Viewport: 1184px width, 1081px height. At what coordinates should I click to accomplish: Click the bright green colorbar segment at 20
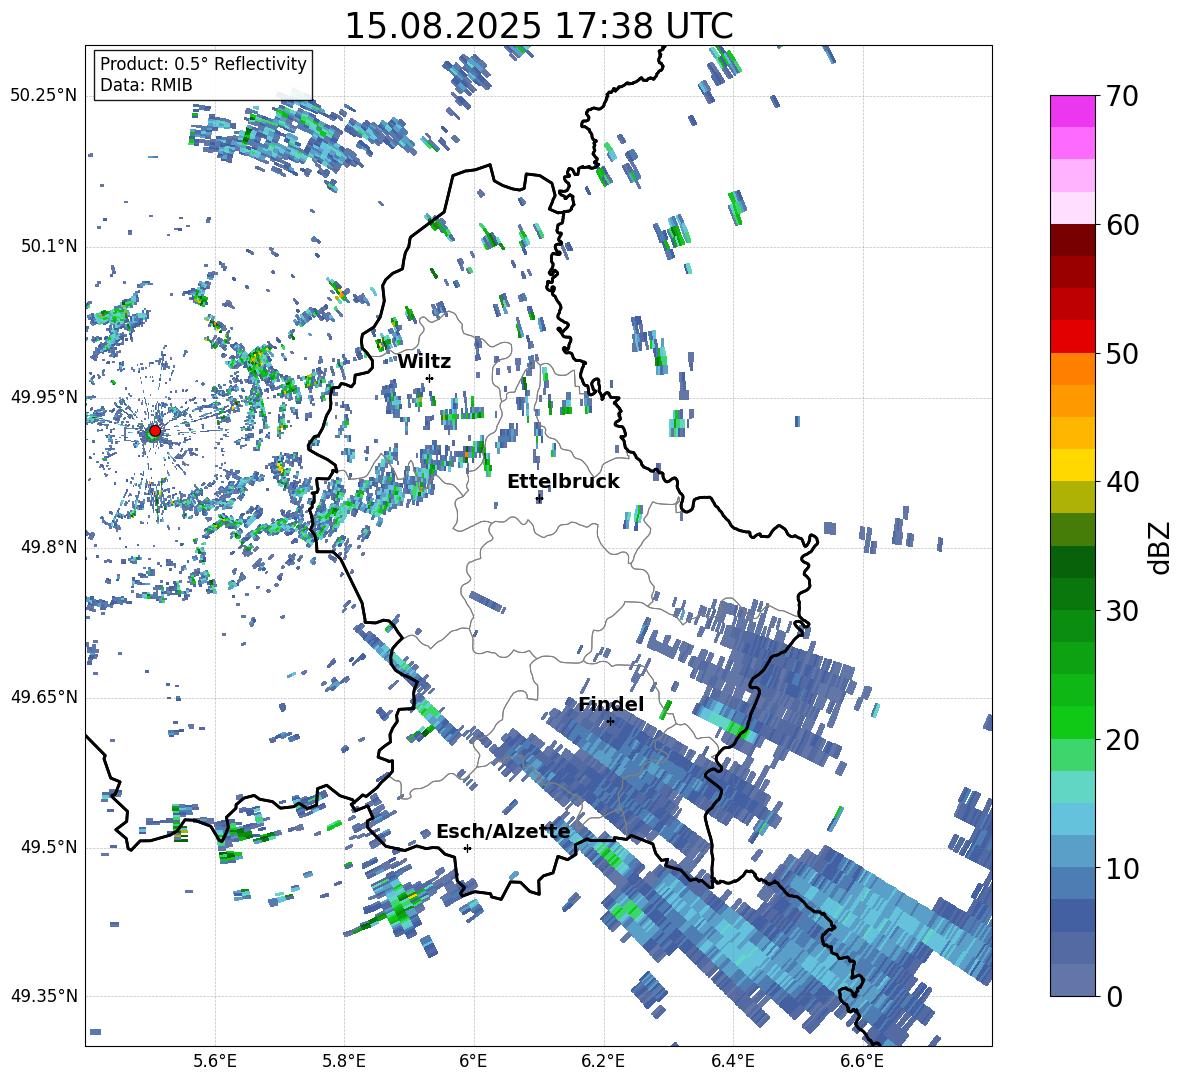coord(1073,722)
